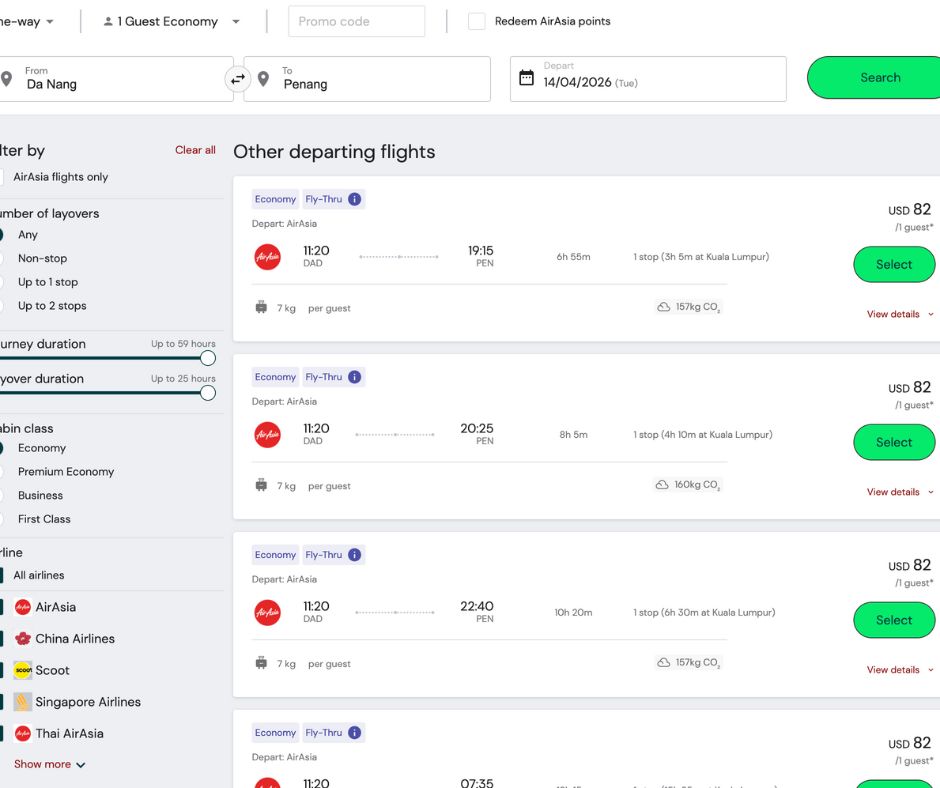Click '1 stop (6h 30m at Kuala Lumpur)' text
Viewport: 940px width, 788px height.
(x=704, y=612)
